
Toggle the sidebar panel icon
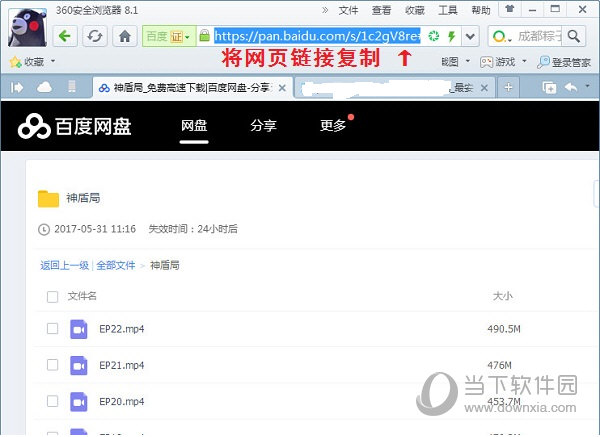(x=17, y=88)
